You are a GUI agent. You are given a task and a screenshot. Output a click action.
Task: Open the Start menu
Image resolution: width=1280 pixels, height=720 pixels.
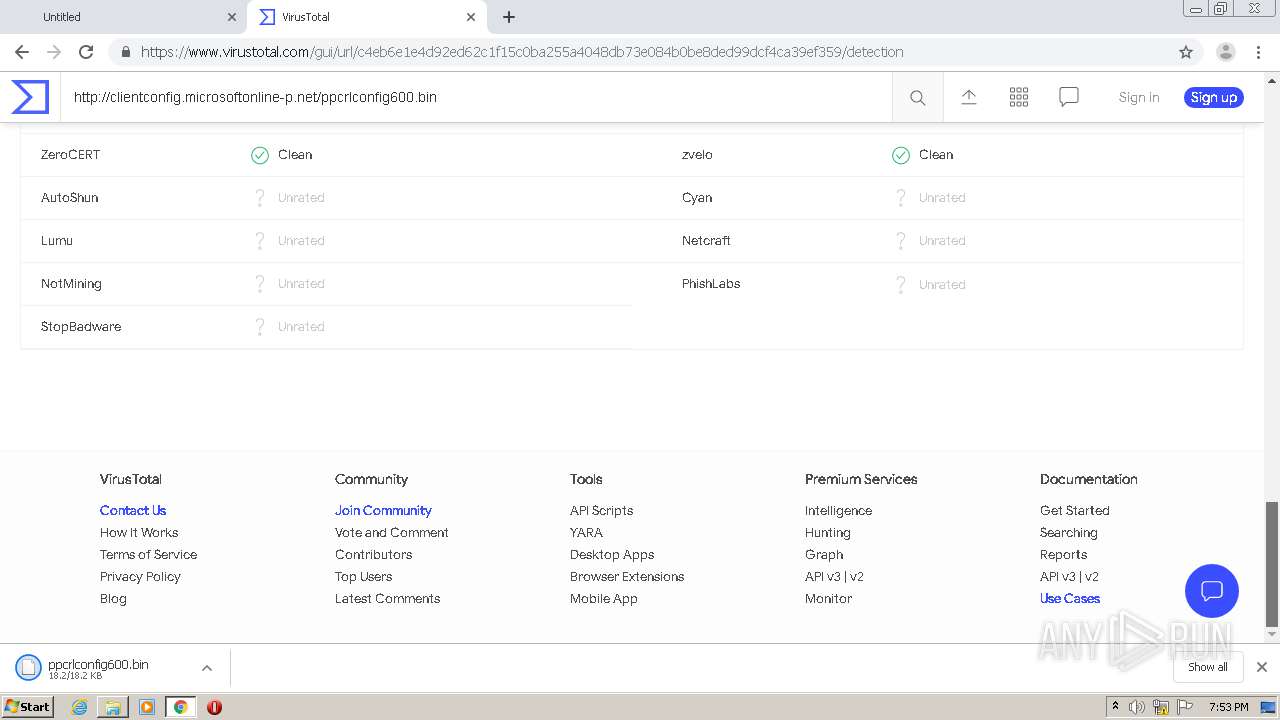point(28,707)
